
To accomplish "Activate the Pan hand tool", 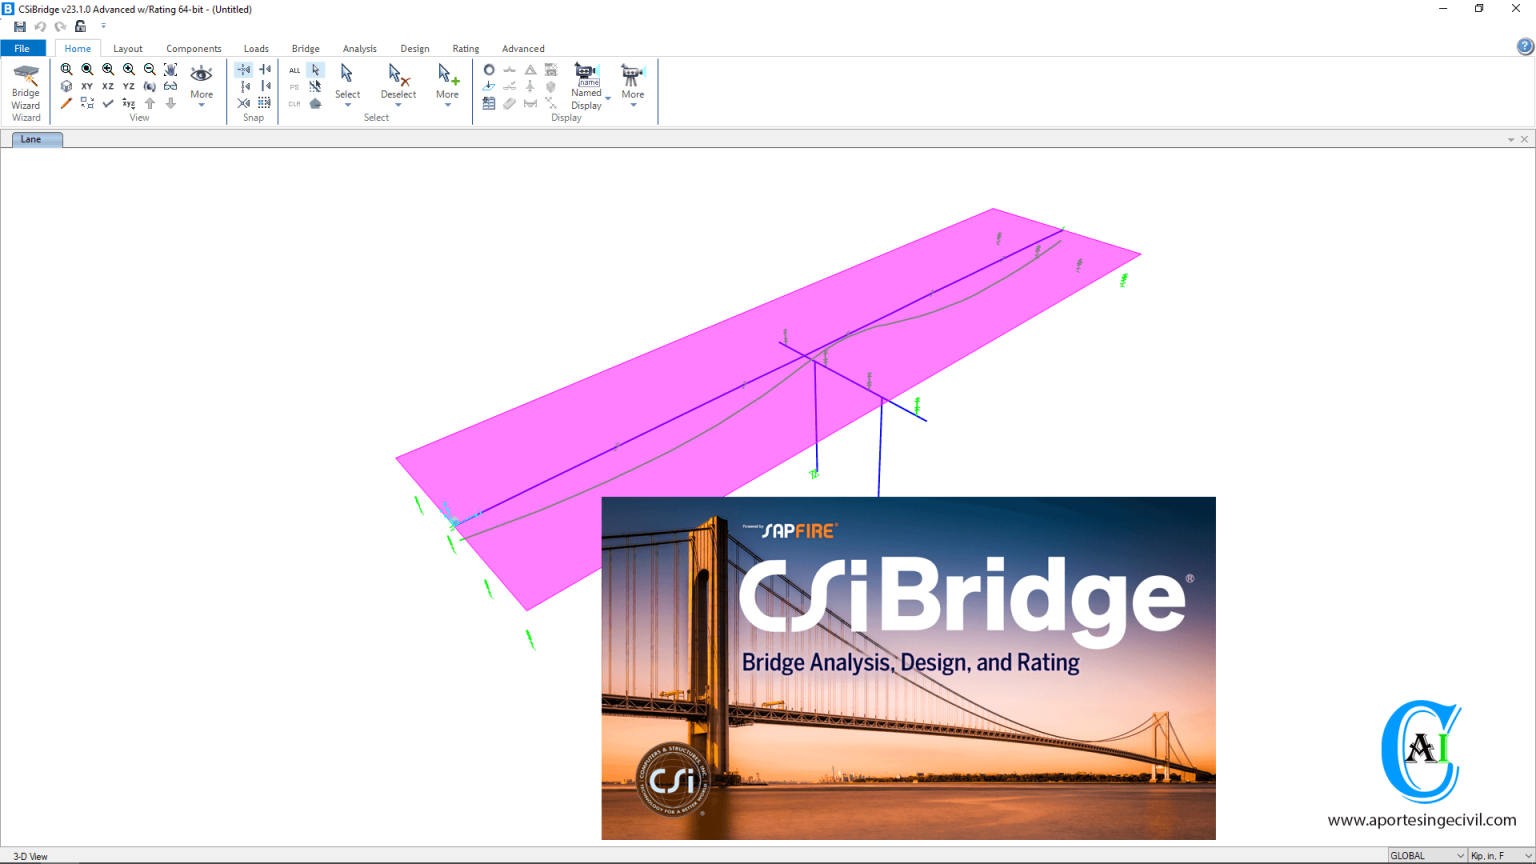I will coord(171,69).
